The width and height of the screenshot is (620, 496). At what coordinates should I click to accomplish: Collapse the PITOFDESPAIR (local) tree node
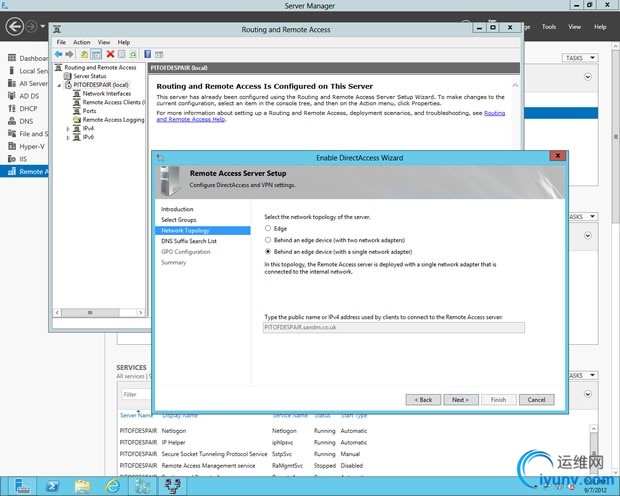[x=59, y=85]
